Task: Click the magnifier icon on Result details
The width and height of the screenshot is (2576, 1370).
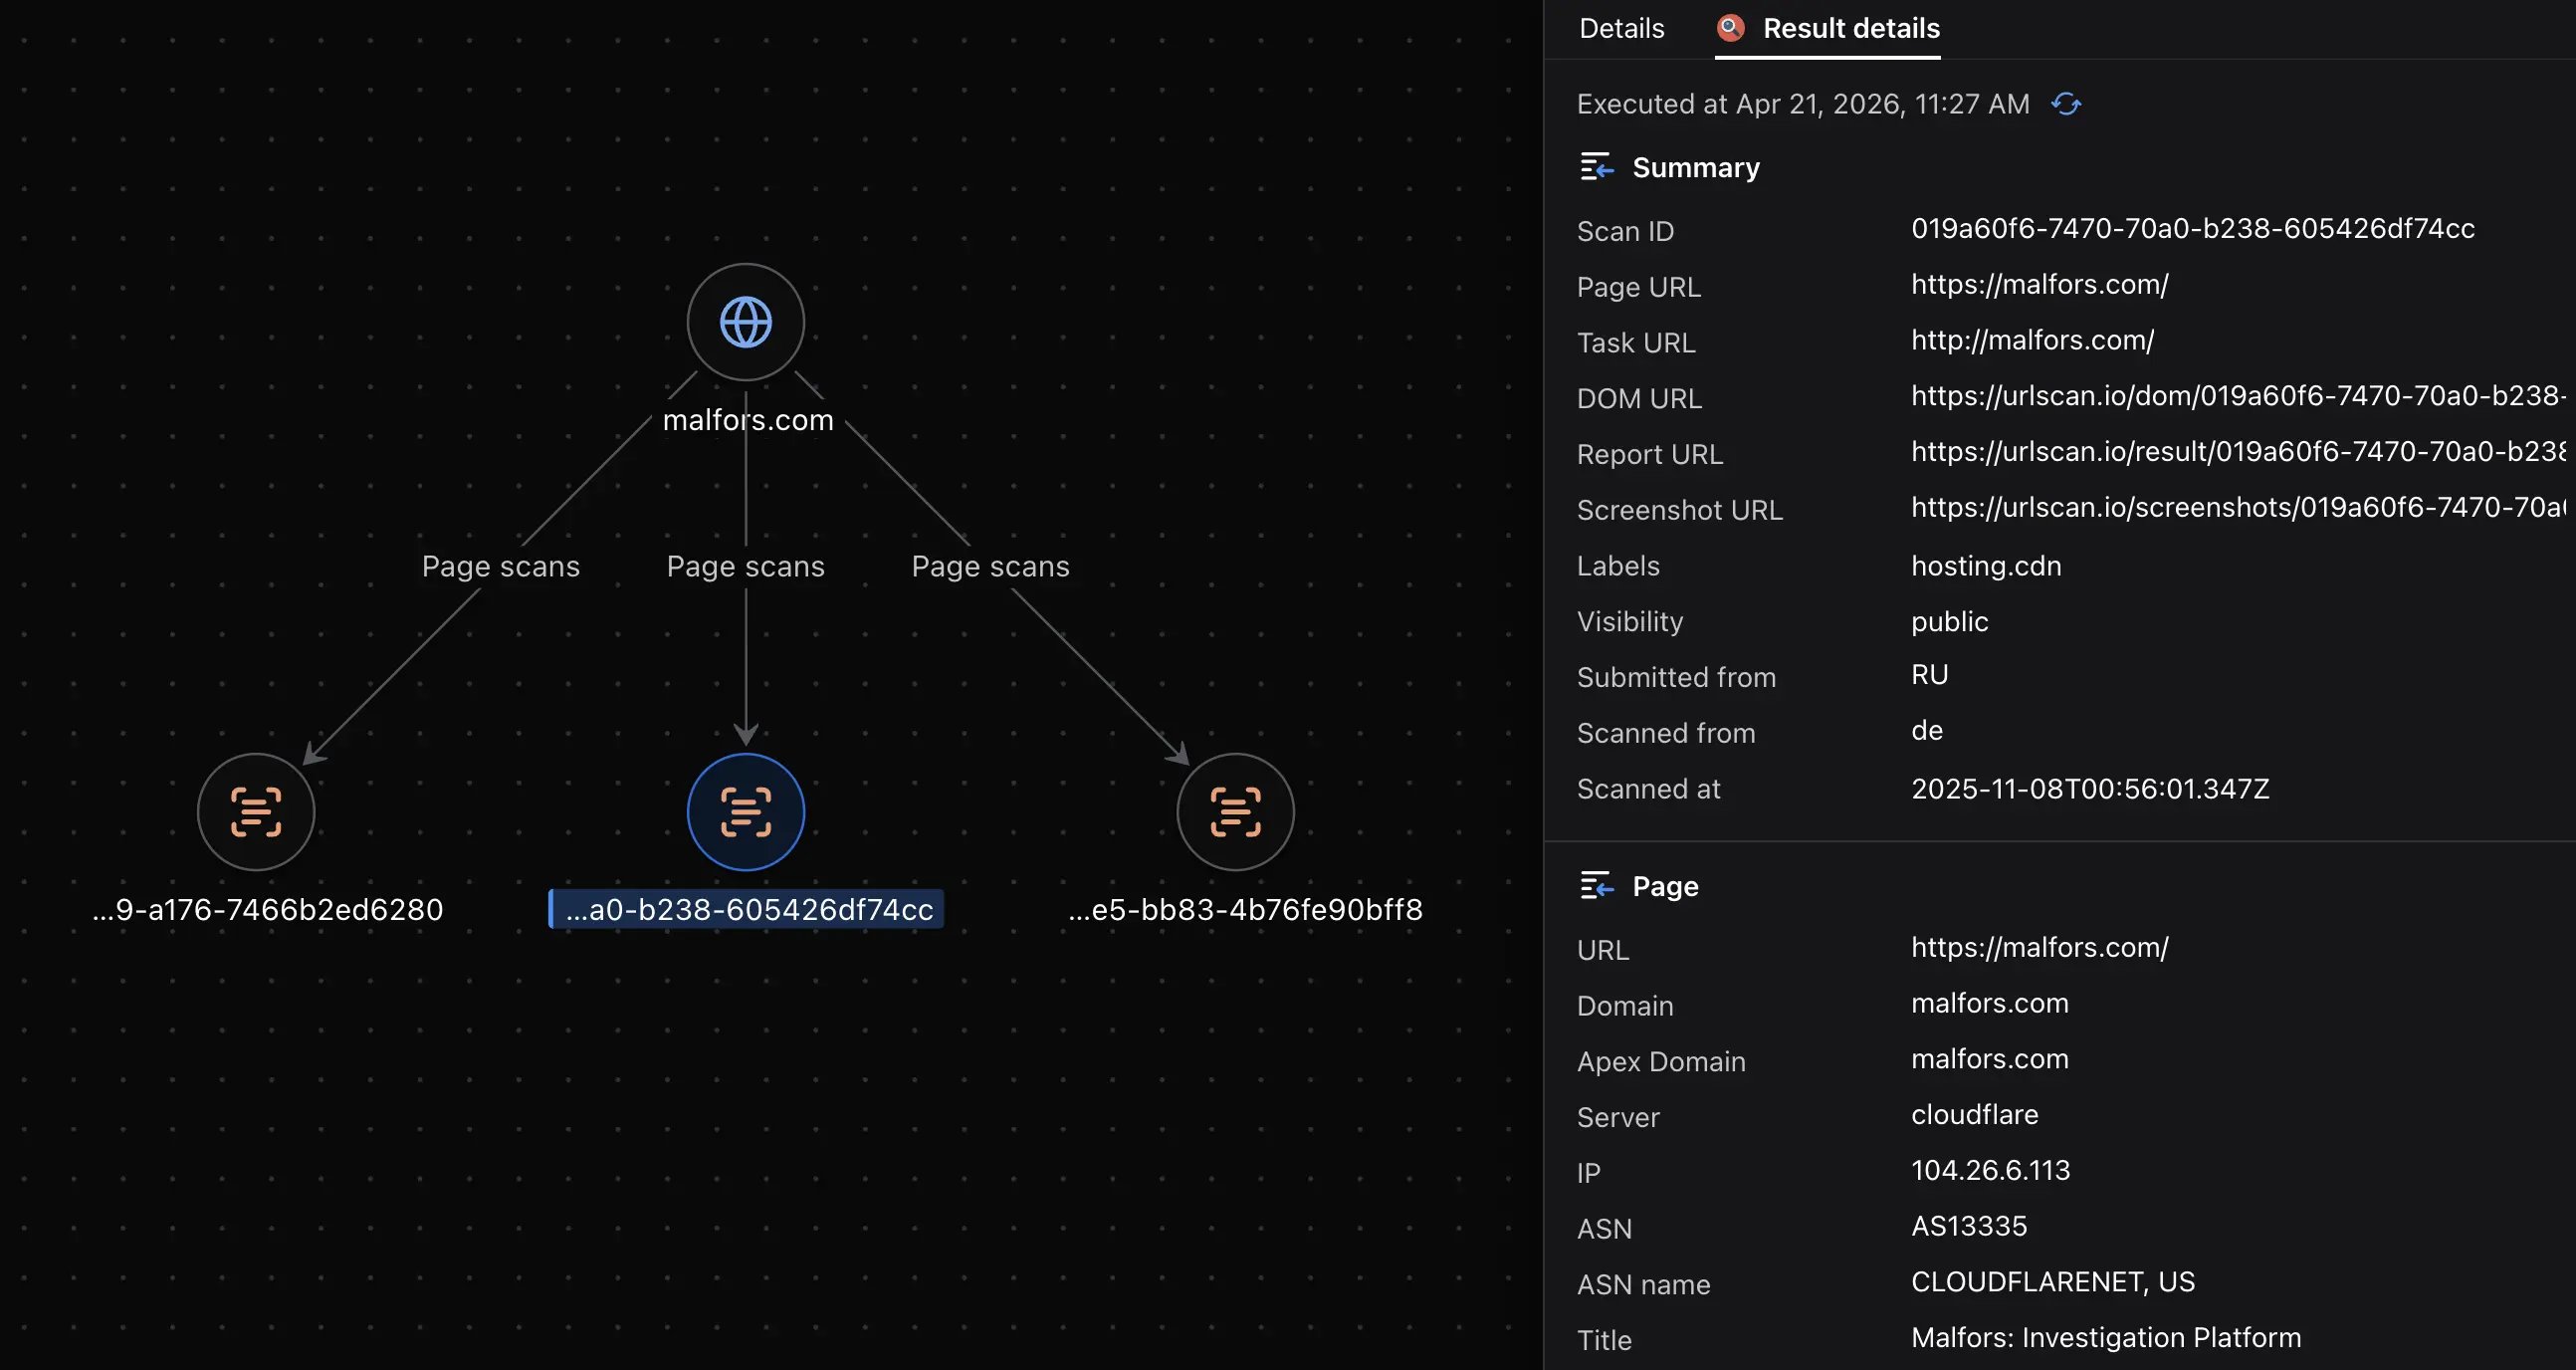Action: (1730, 28)
